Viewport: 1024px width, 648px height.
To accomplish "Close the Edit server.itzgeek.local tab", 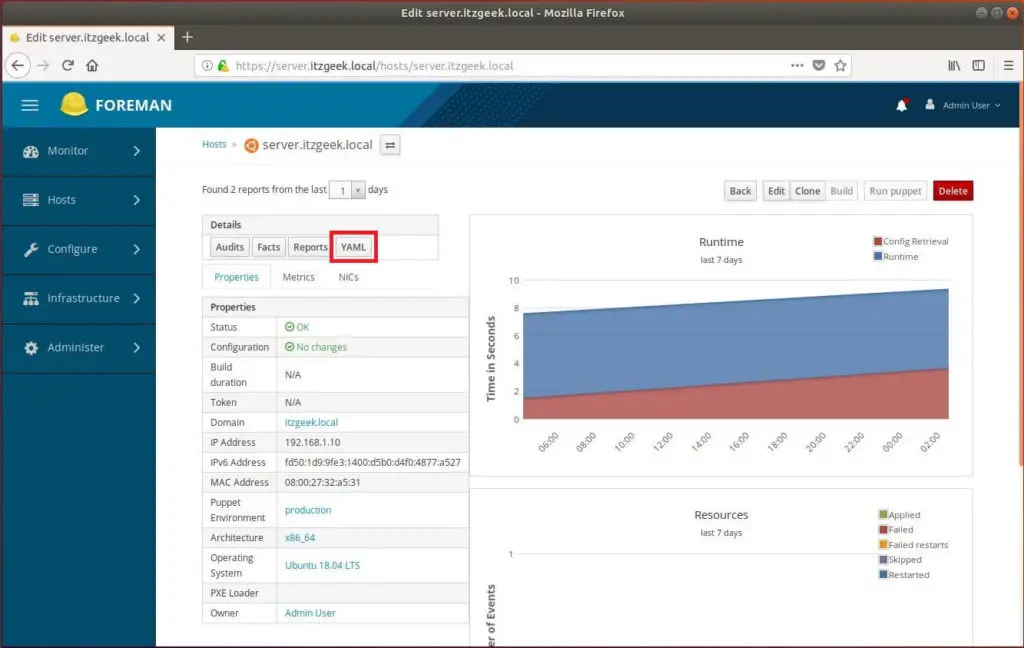I will 161,38.
